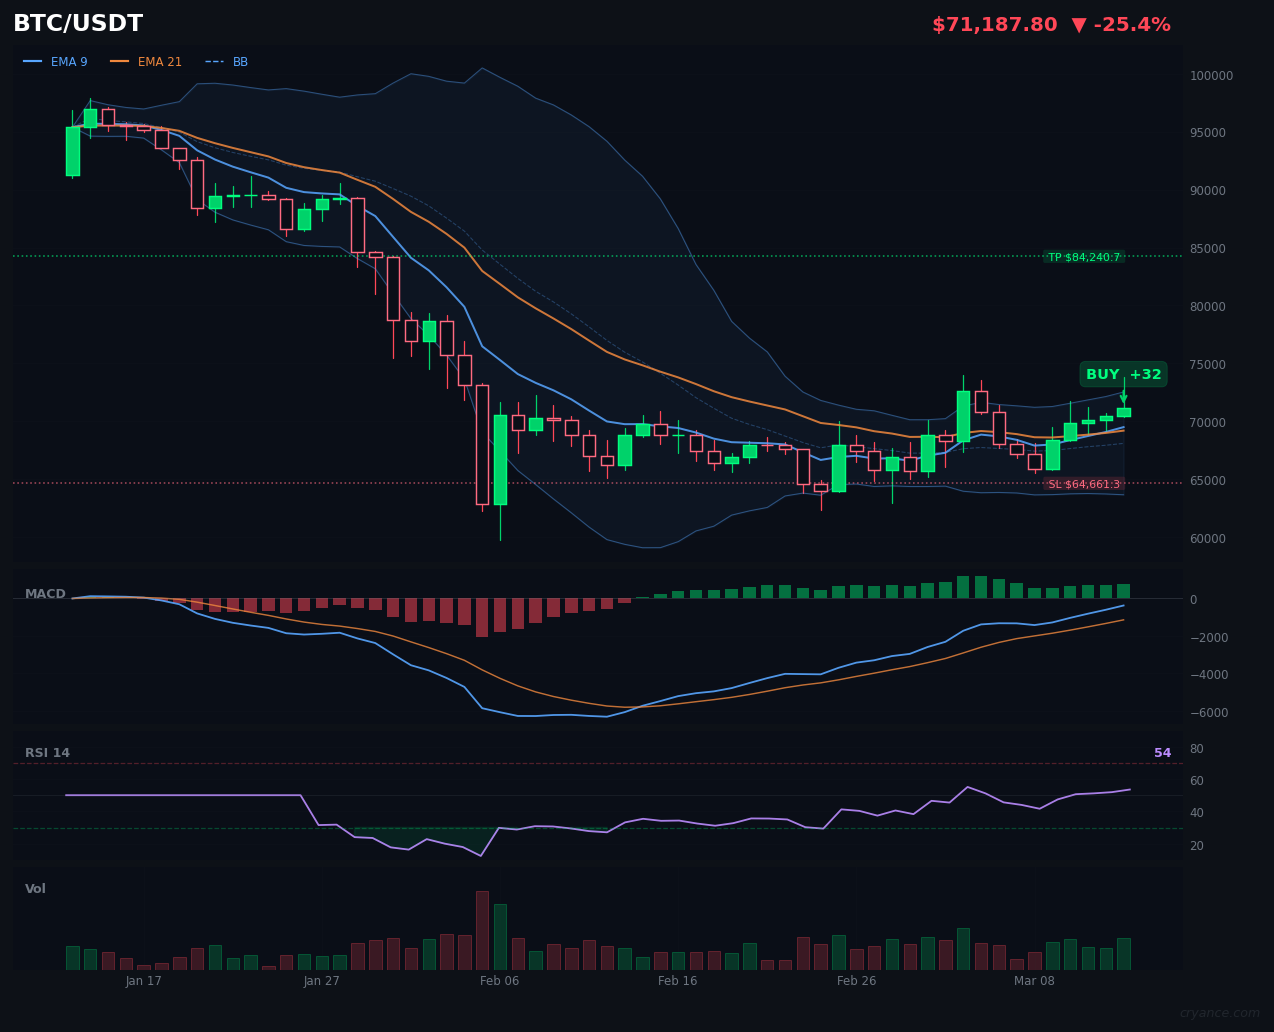Collapse the MACD indicator panel
This screenshot has width=1274, height=1032.
pos(45,593)
